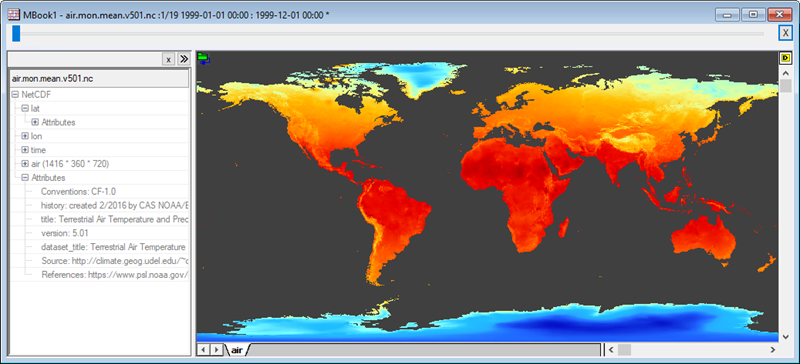Click the green data connector icon
The image size is (800, 364).
[x=204, y=58]
